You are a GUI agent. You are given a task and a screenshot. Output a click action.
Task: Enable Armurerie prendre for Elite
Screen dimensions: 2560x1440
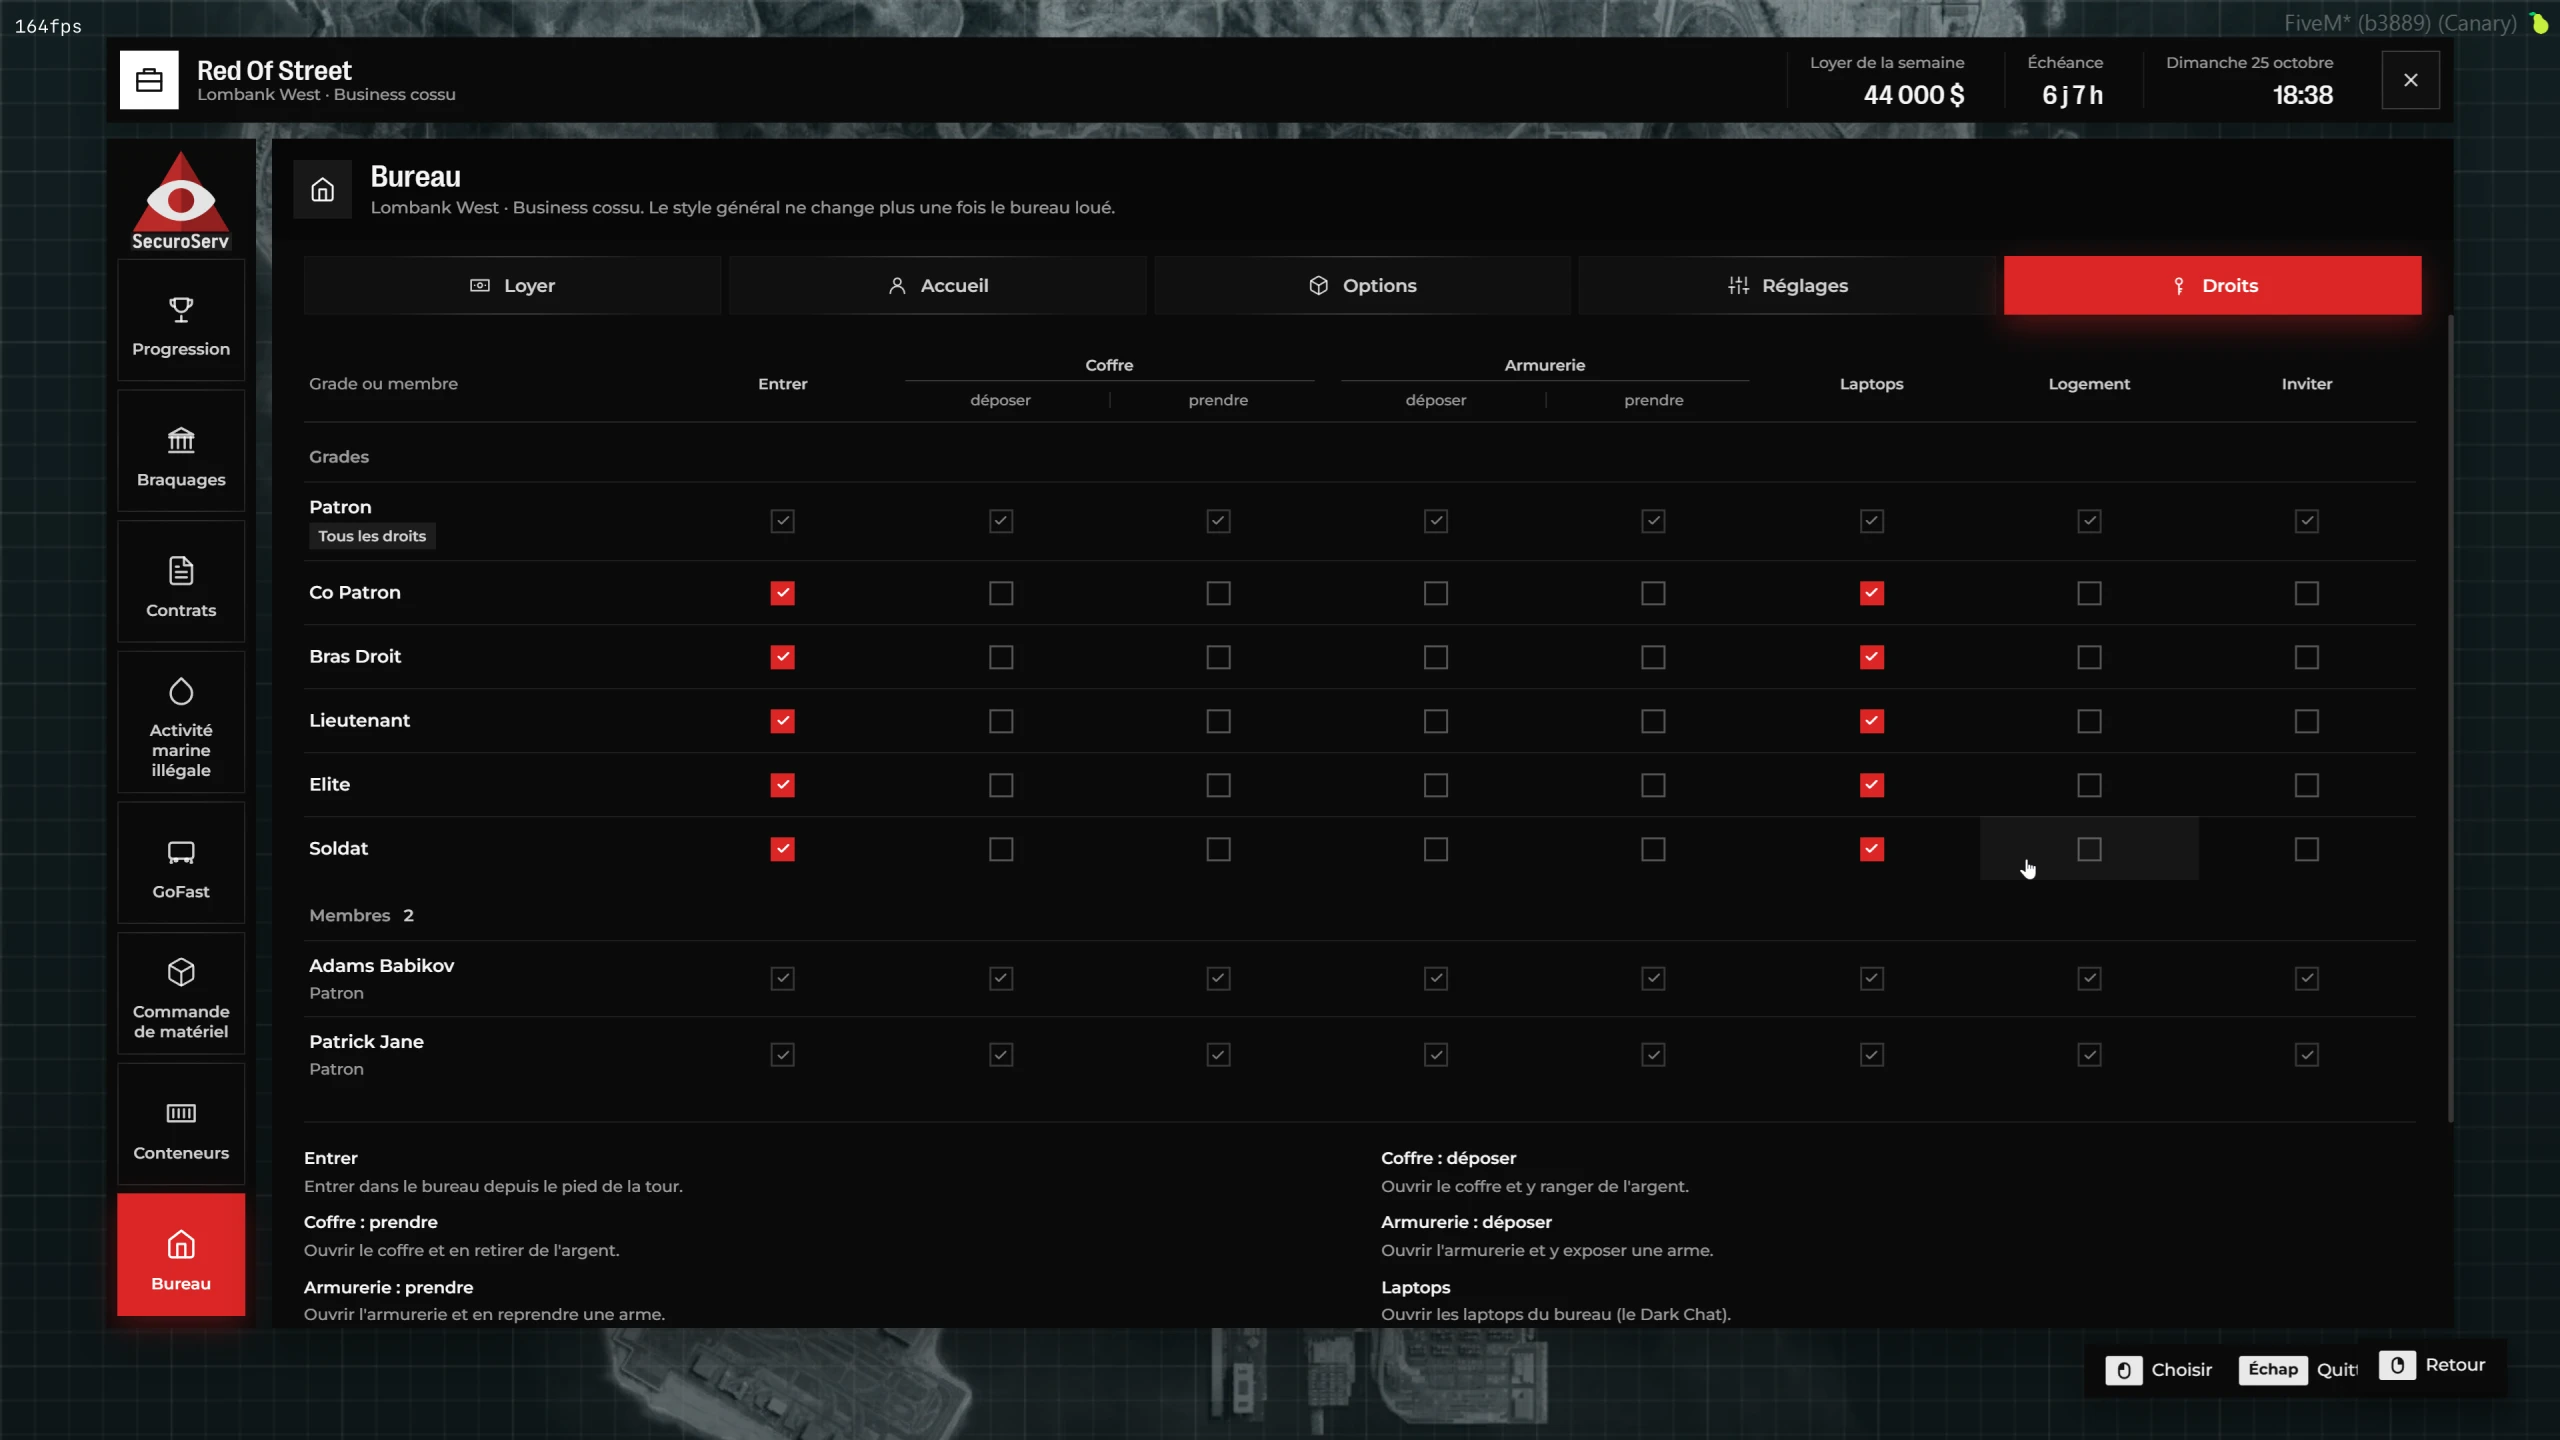coord(1654,785)
